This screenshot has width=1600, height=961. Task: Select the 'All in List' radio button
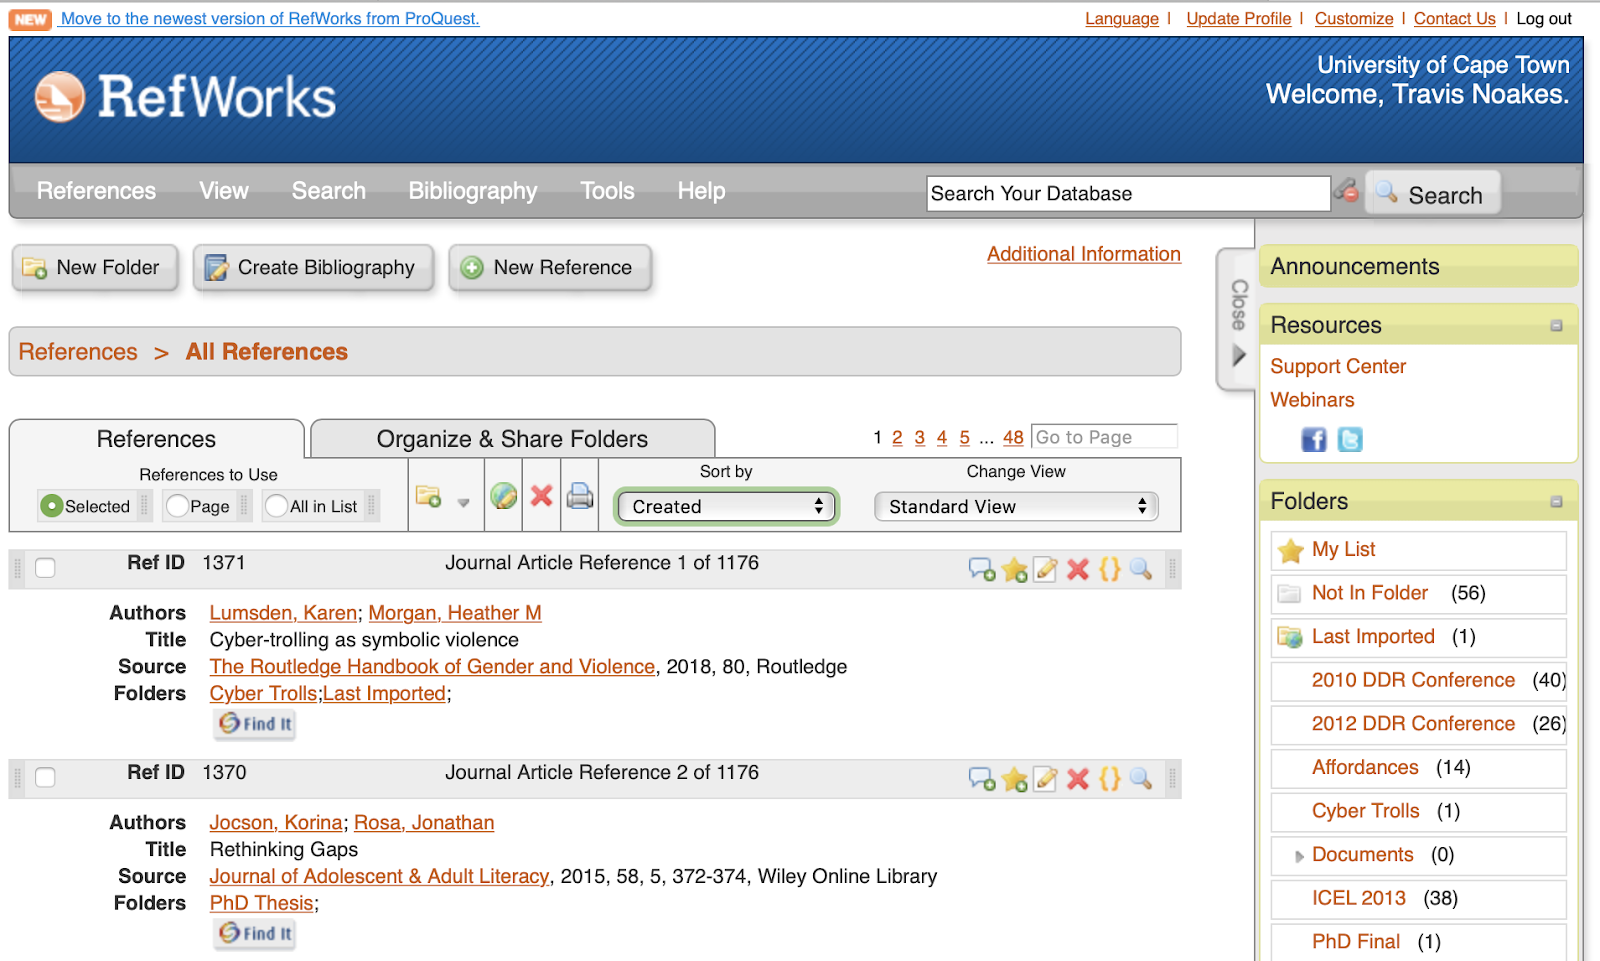(x=276, y=506)
